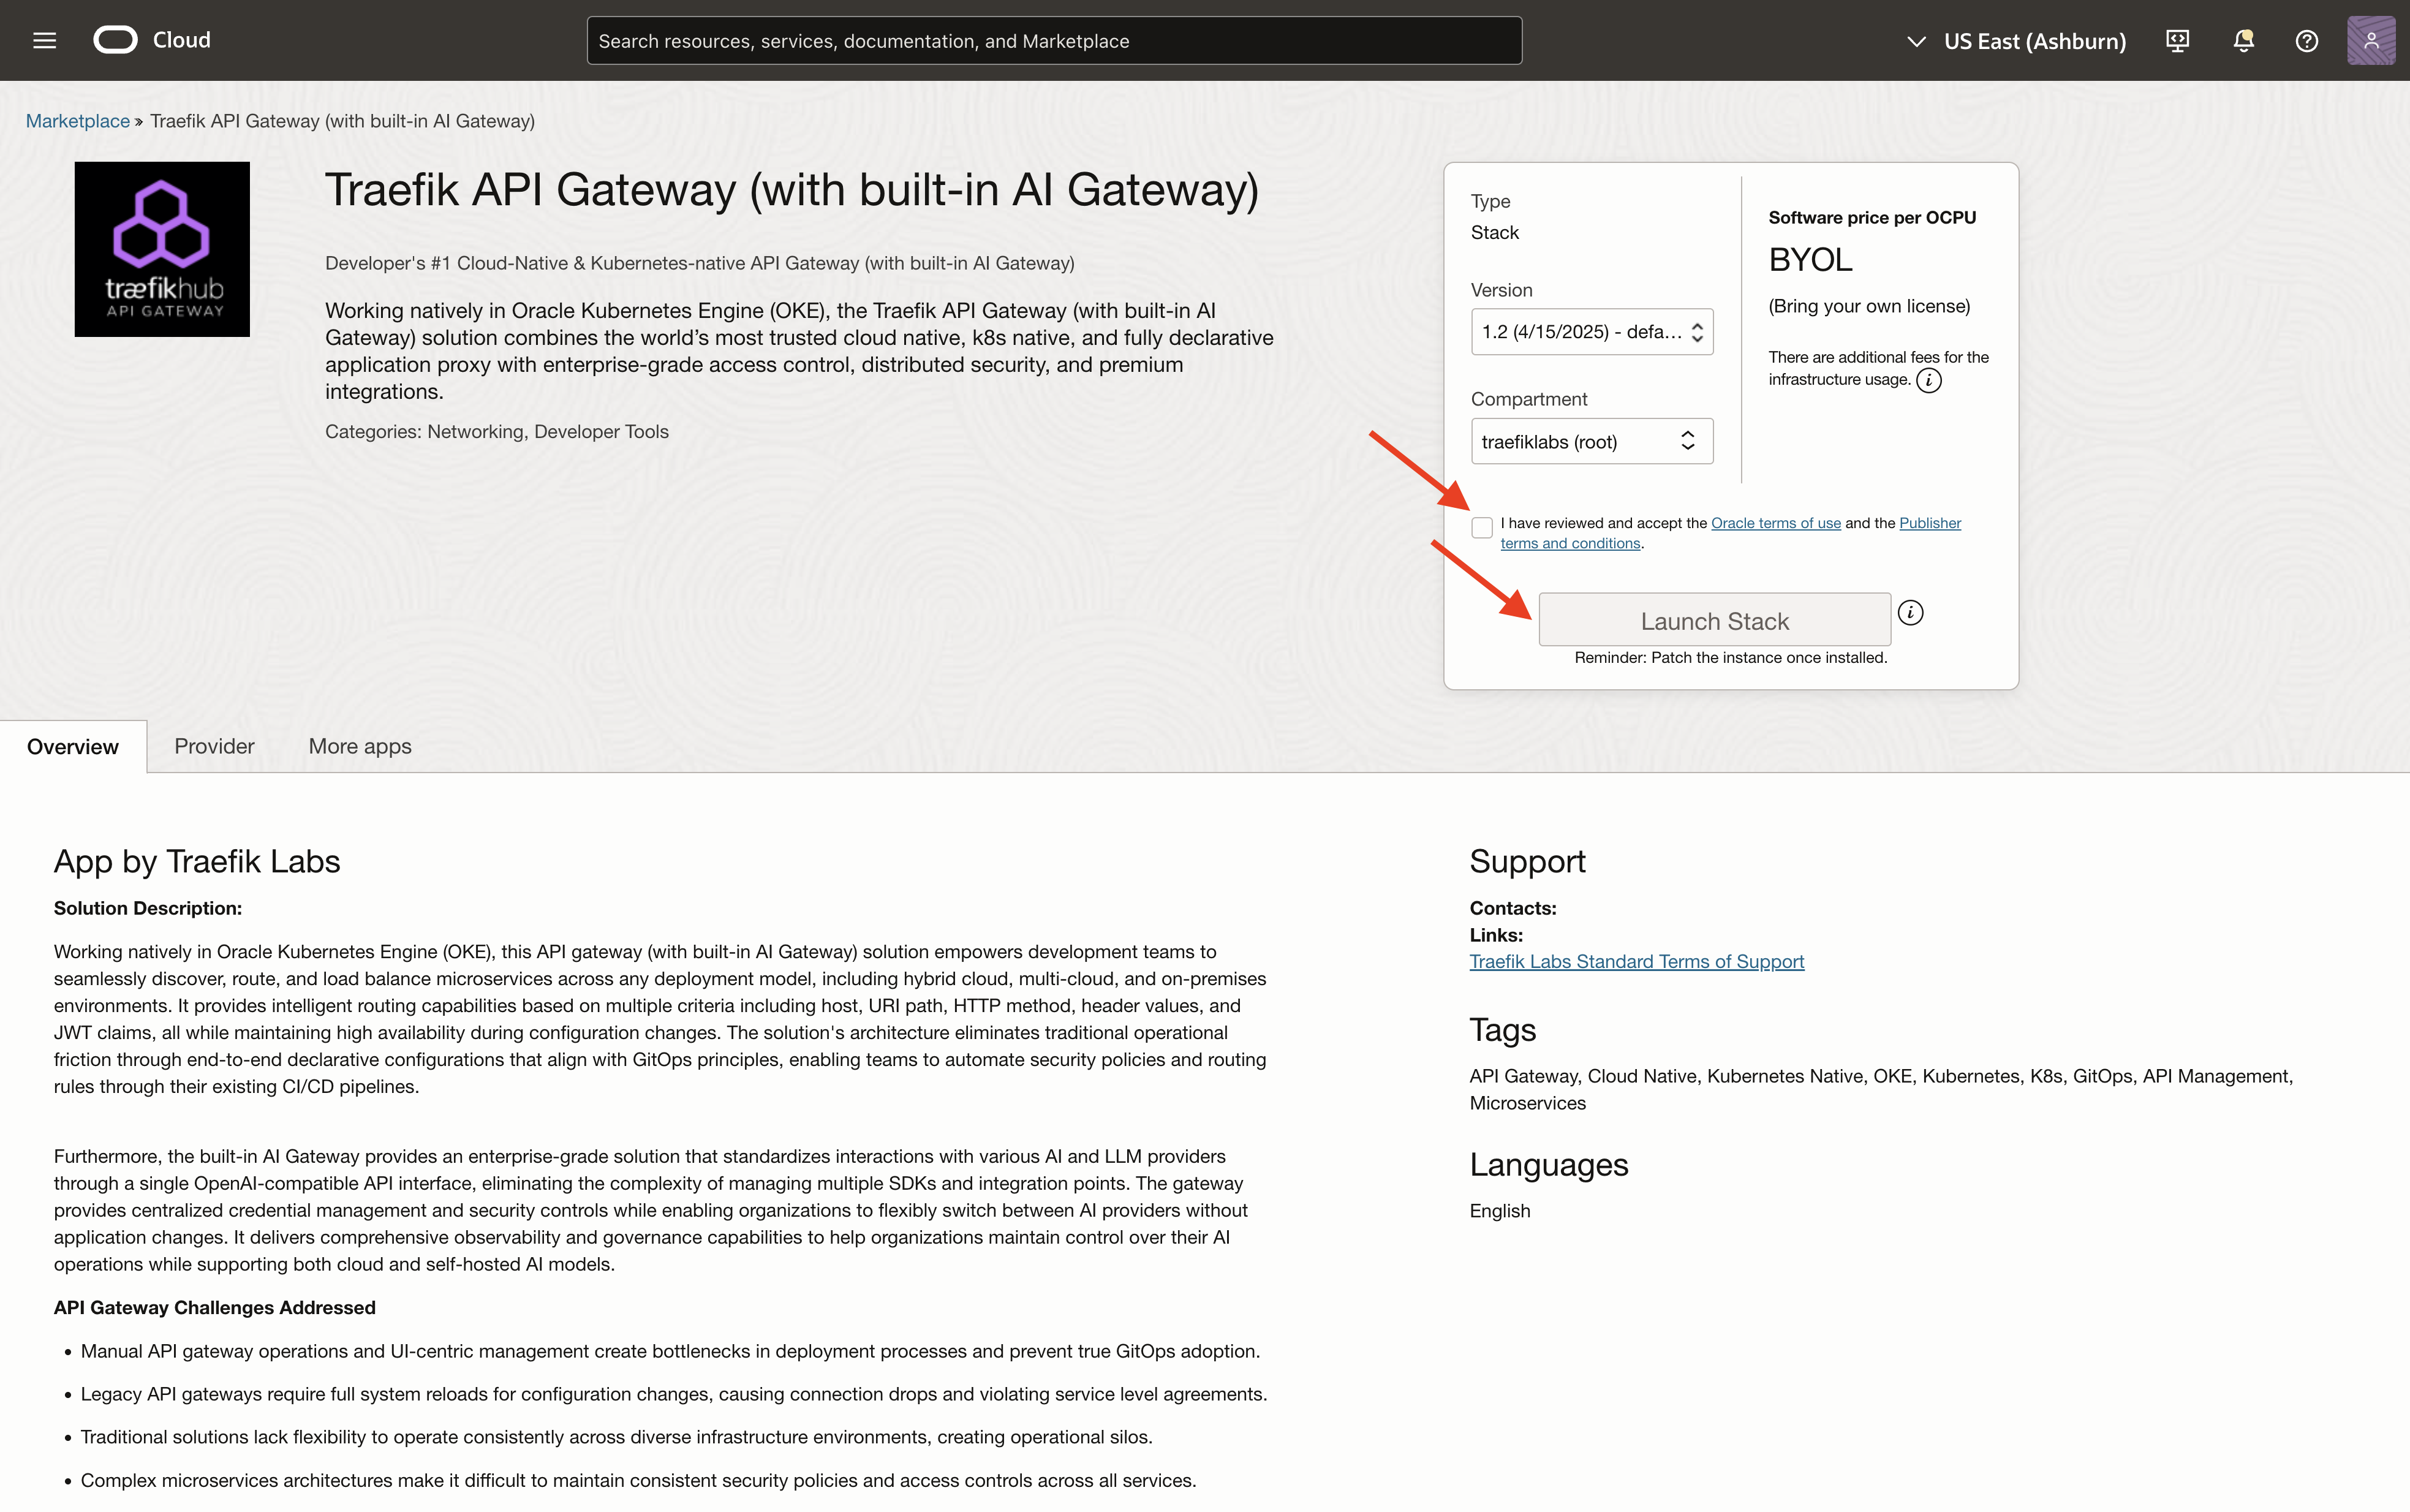Screen dimensions: 2410x1512
Task: Click the Traefik Hub logo thumbnail
Action: [162, 249]
